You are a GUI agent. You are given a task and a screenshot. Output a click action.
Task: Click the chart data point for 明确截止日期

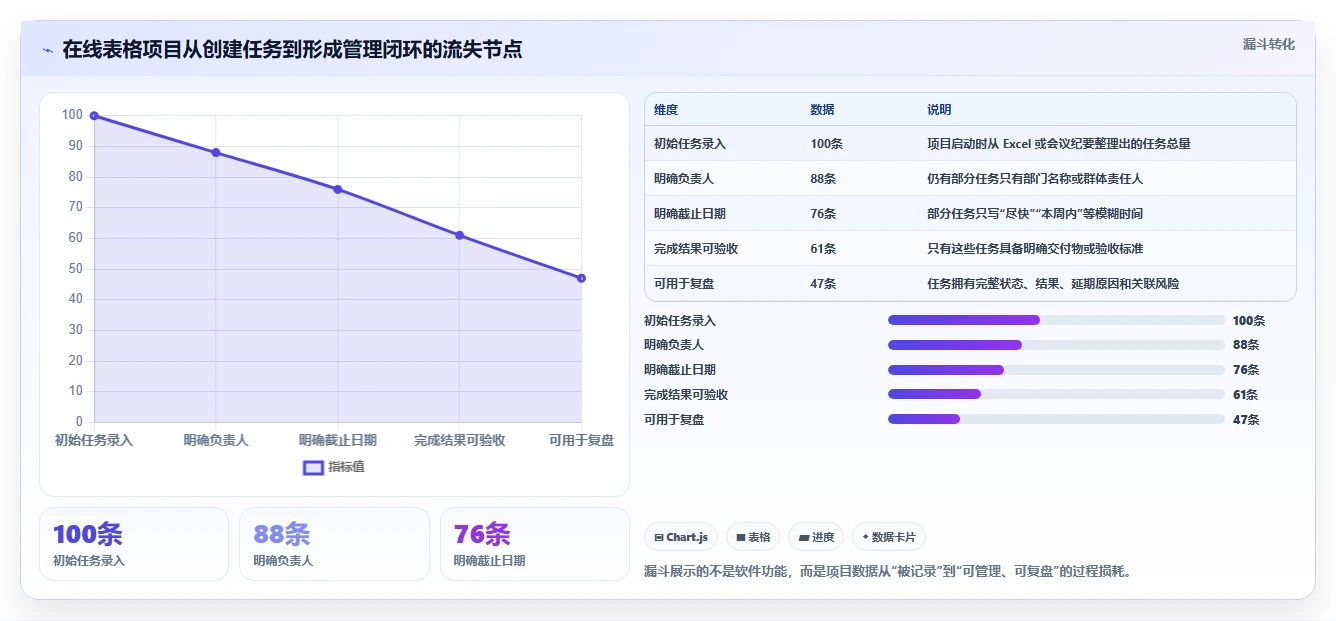(338, 189)
